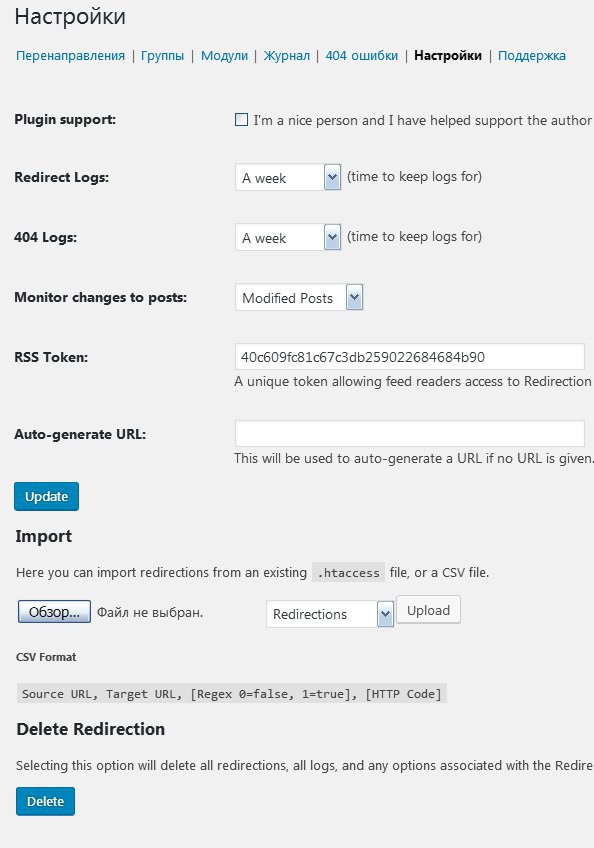Focus the RSS Token input field
594x848 pixels.
(x=410, y=357)
